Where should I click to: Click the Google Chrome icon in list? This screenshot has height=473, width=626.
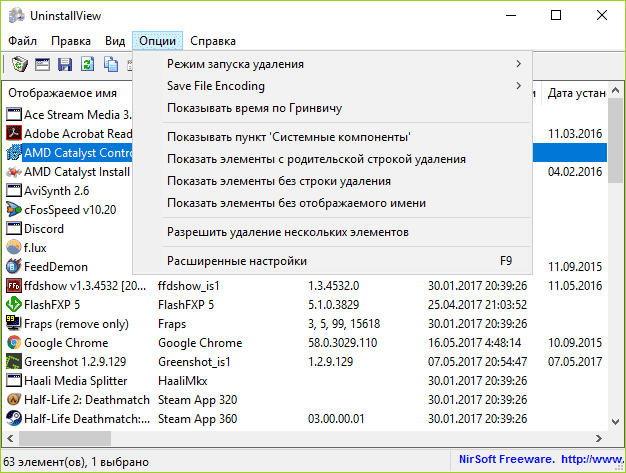tap(14, 342)
